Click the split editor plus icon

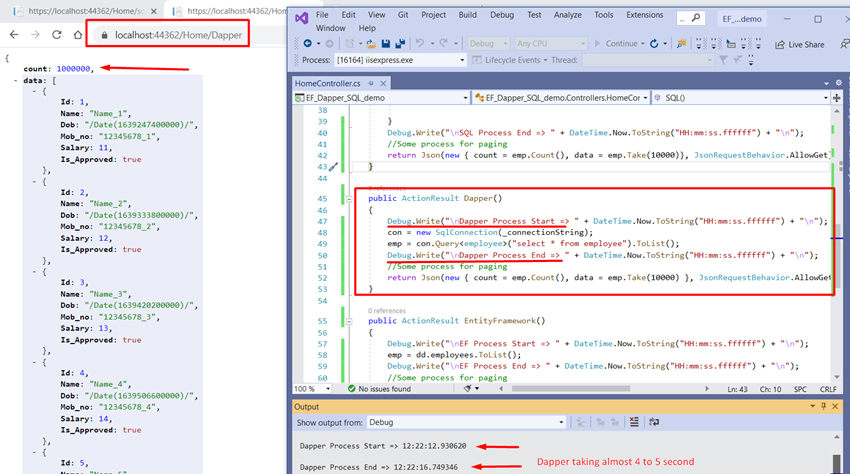[x=837, y=98]
